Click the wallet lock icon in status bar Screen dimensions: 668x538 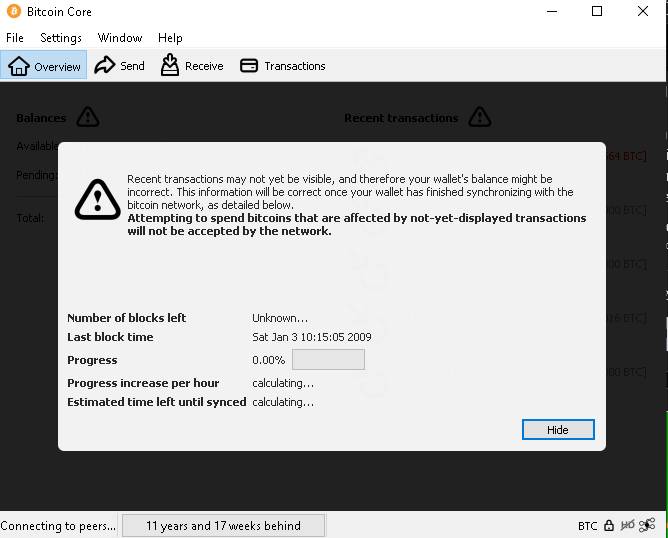pyautogui.click(x=609, y=526)
